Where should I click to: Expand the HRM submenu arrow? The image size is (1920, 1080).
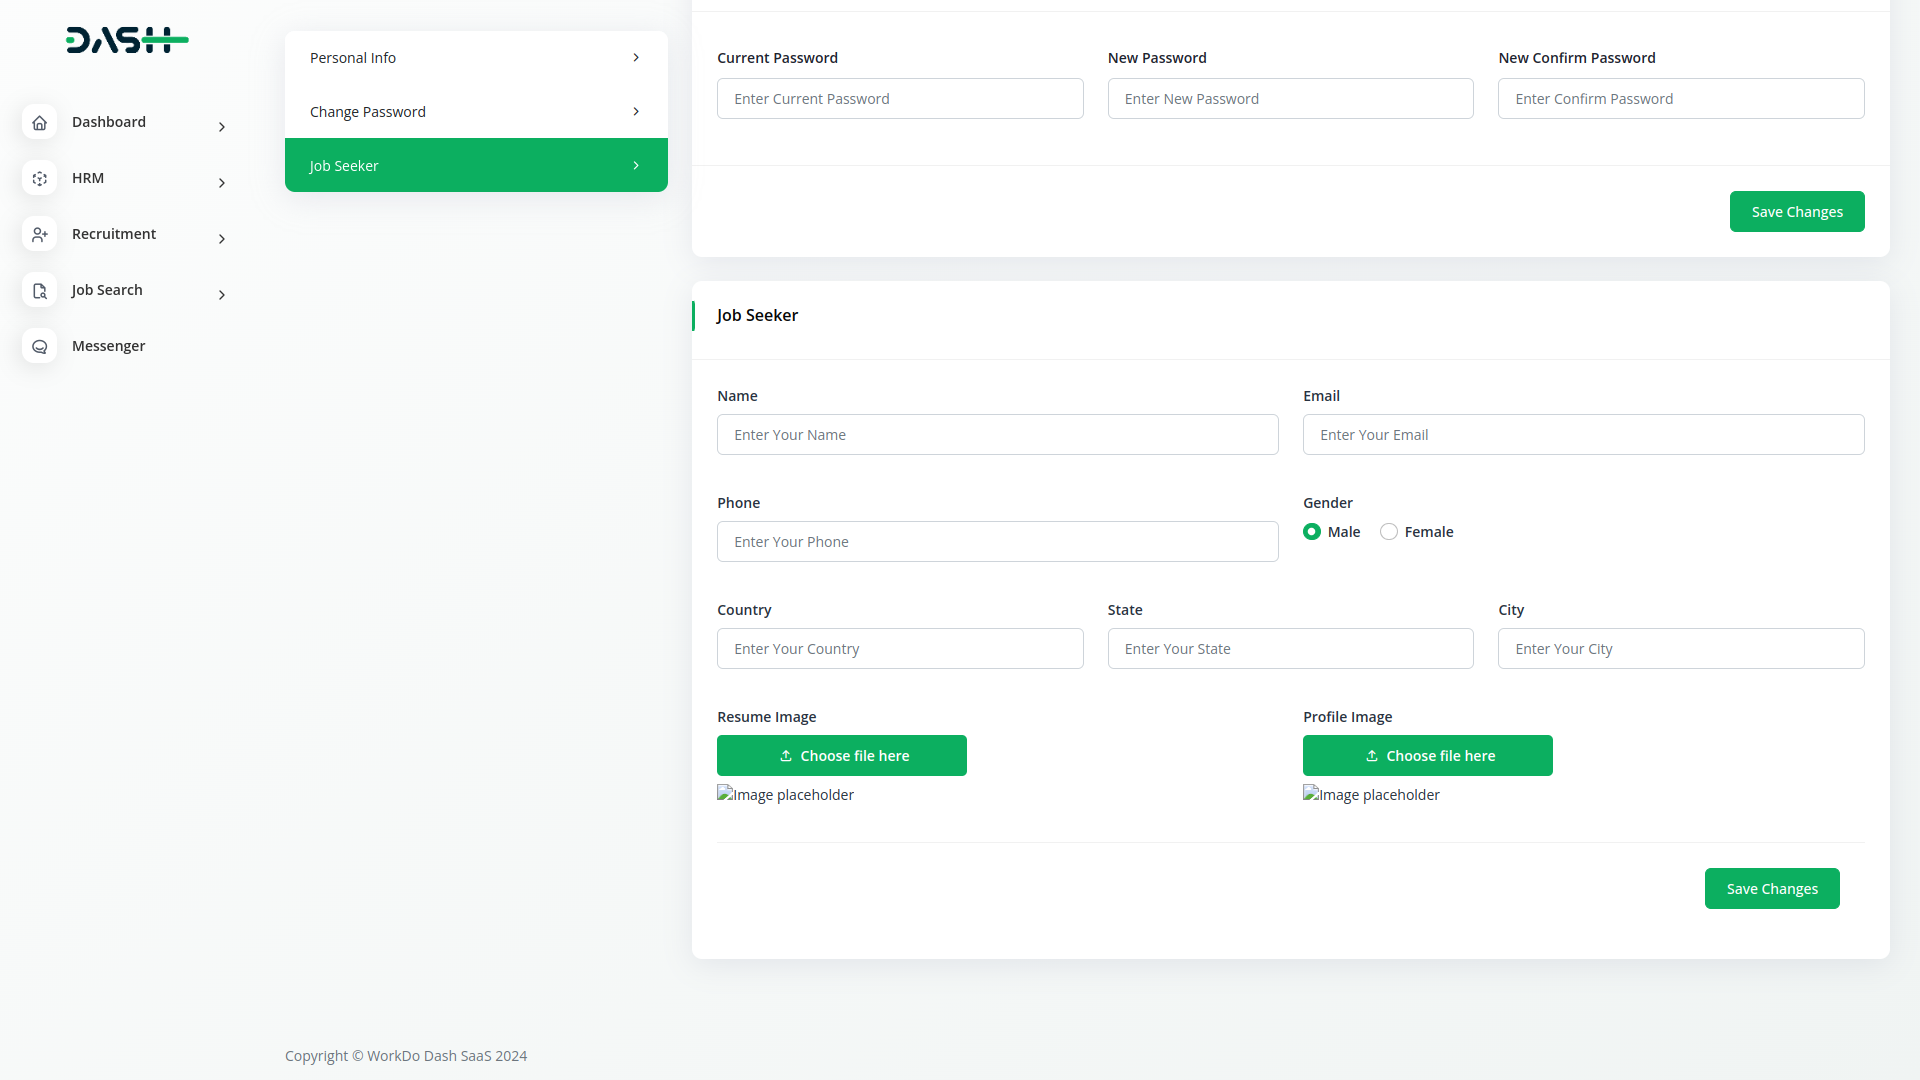222,183
